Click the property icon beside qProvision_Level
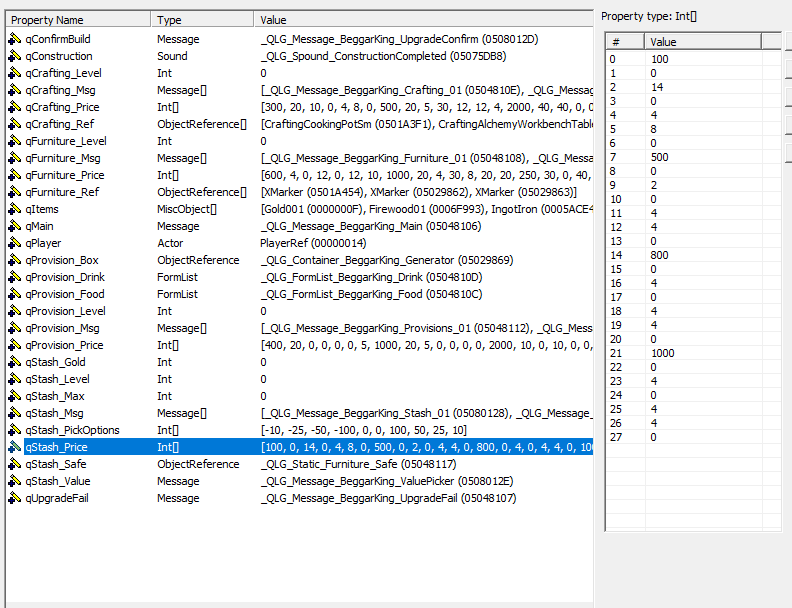This screenshot has height=608, width=792. point(15,311)
